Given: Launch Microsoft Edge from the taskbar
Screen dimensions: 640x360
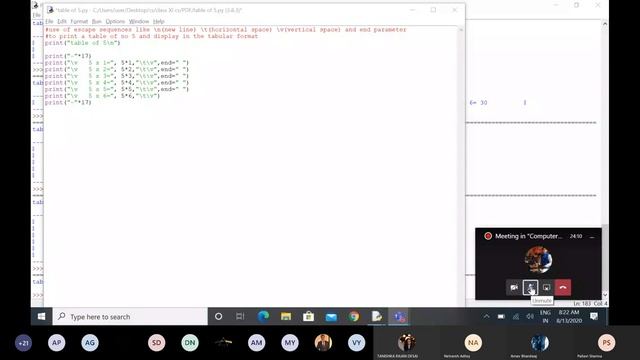Looking at the screenshot, I should coord(263,316).
